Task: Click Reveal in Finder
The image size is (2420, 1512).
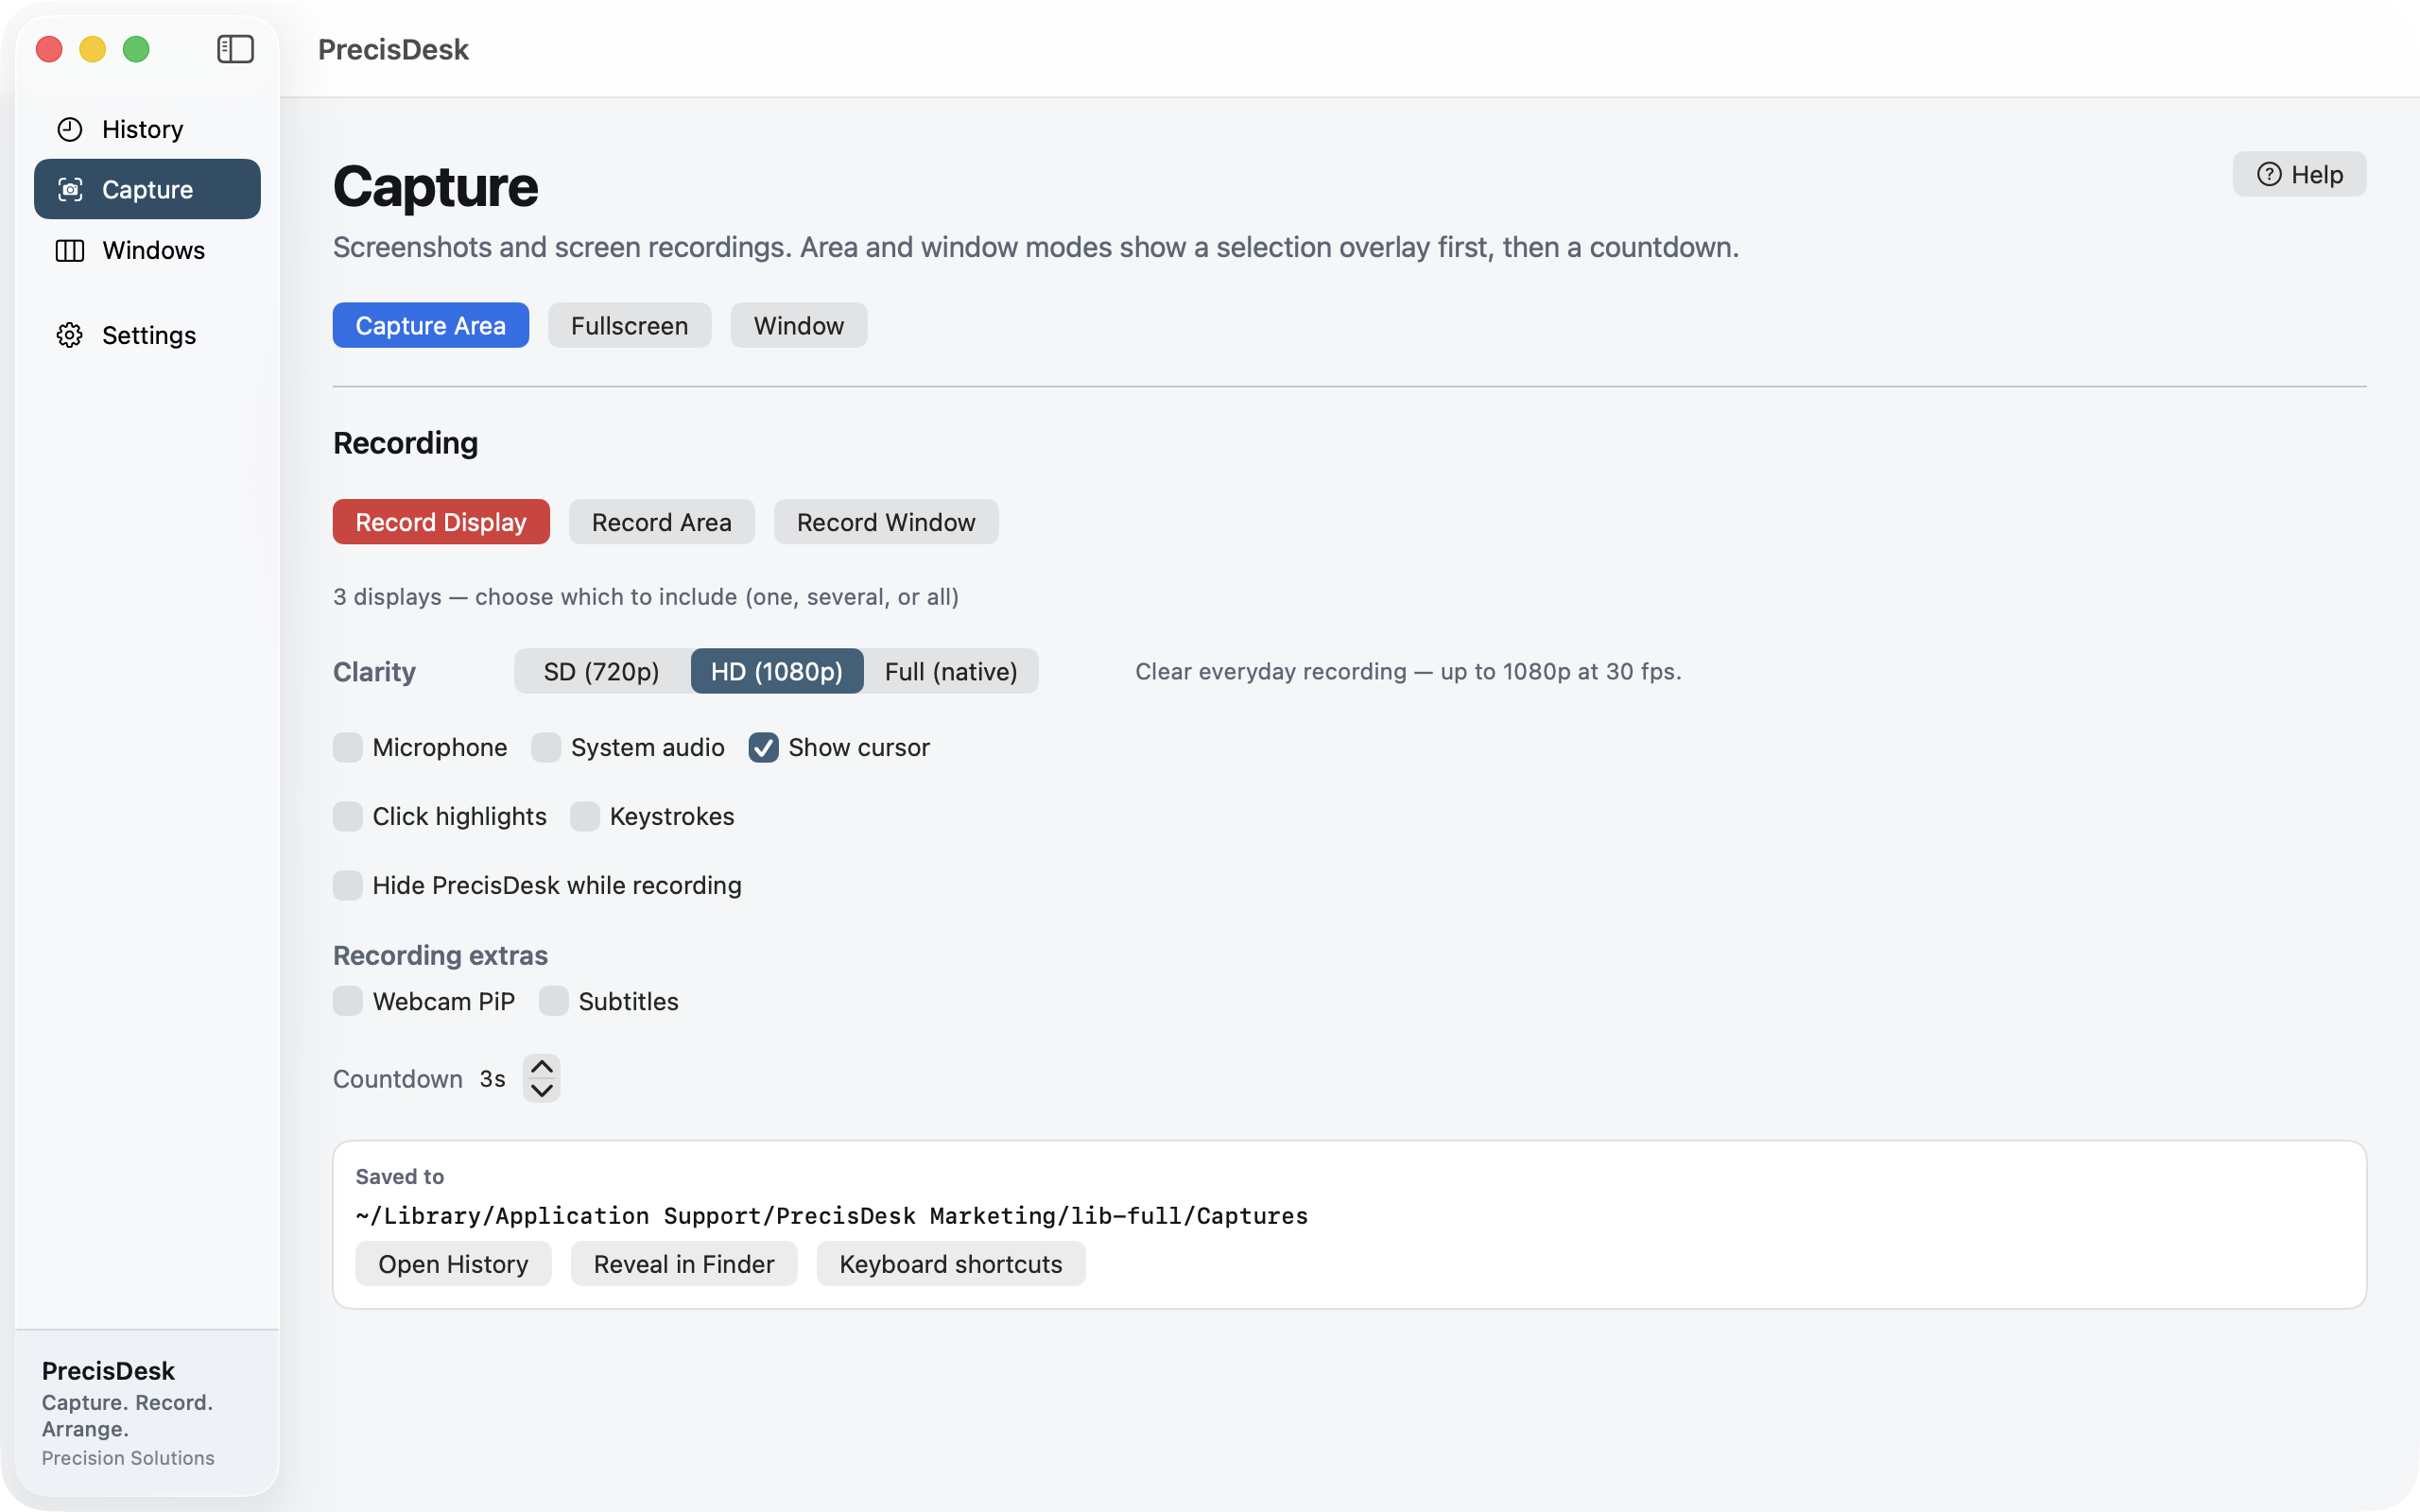Action: tap(684, 1264)
